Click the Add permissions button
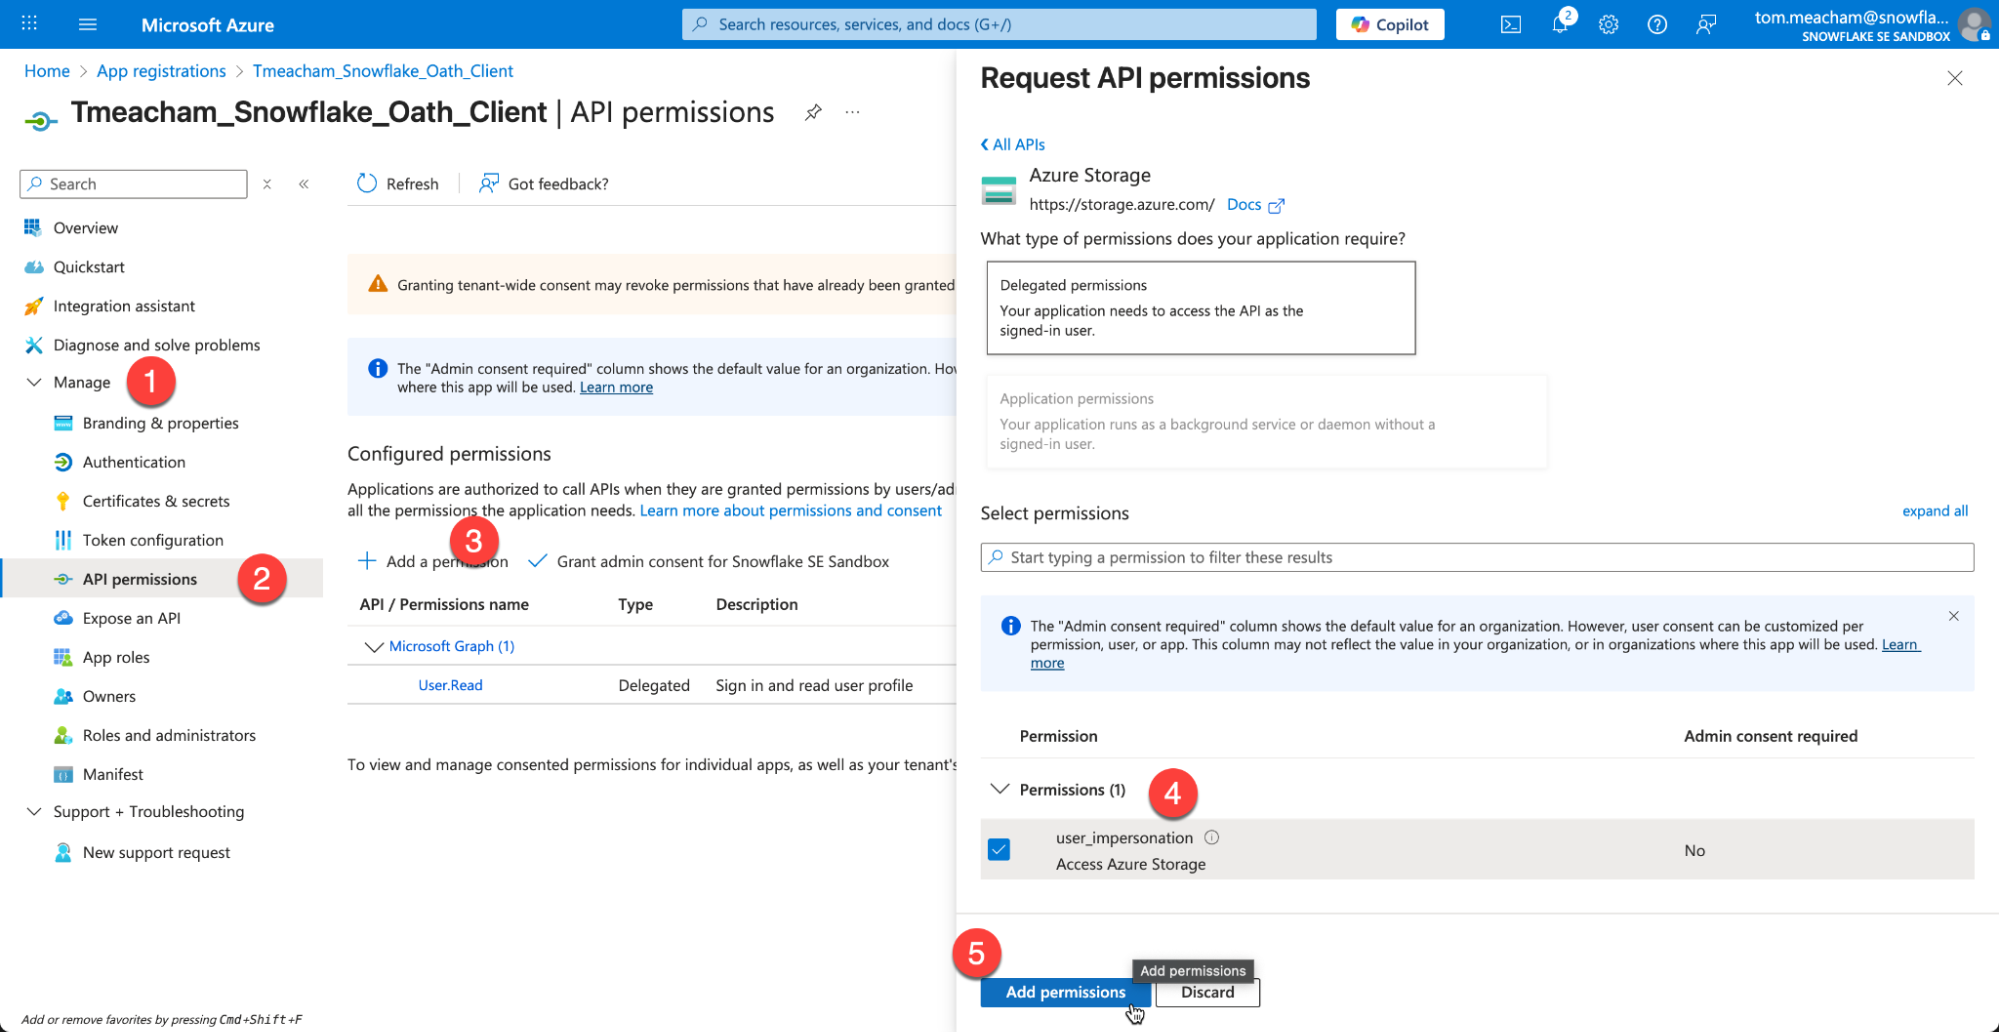The image size is (1999, 1032). click(x=1065, y=992)
